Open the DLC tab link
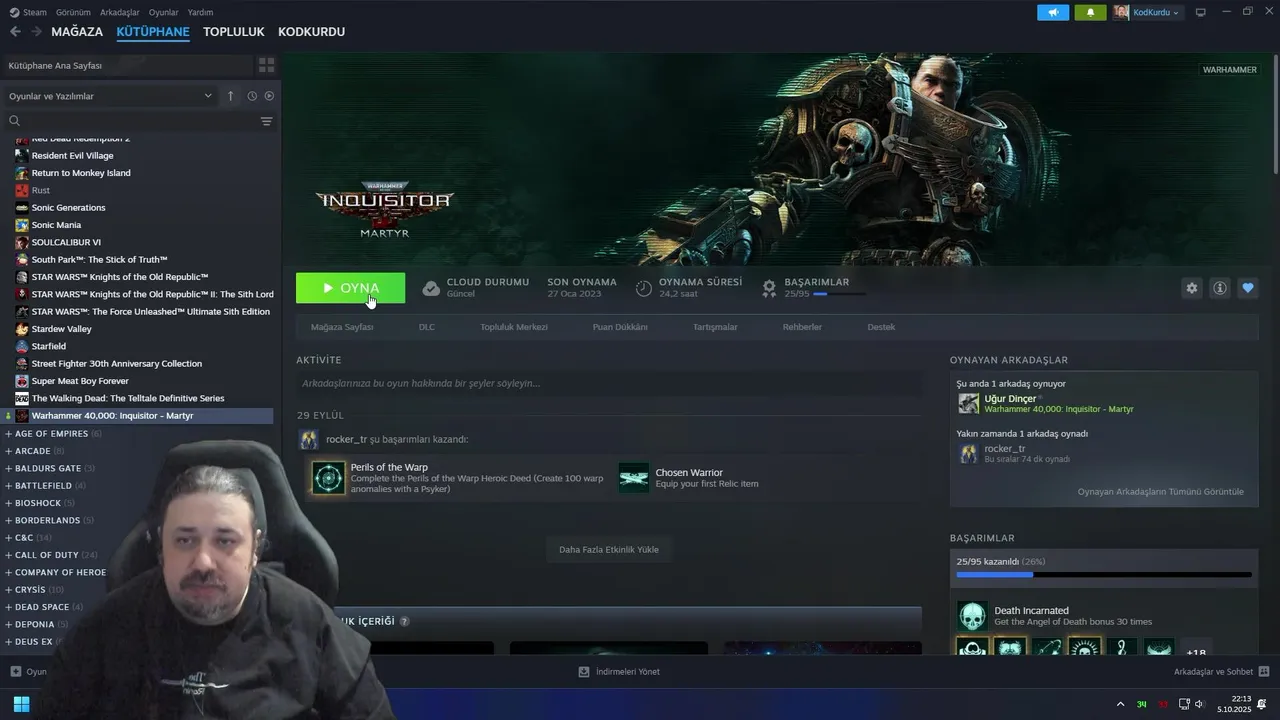The image size is (1280, 720). click(427, 327)
